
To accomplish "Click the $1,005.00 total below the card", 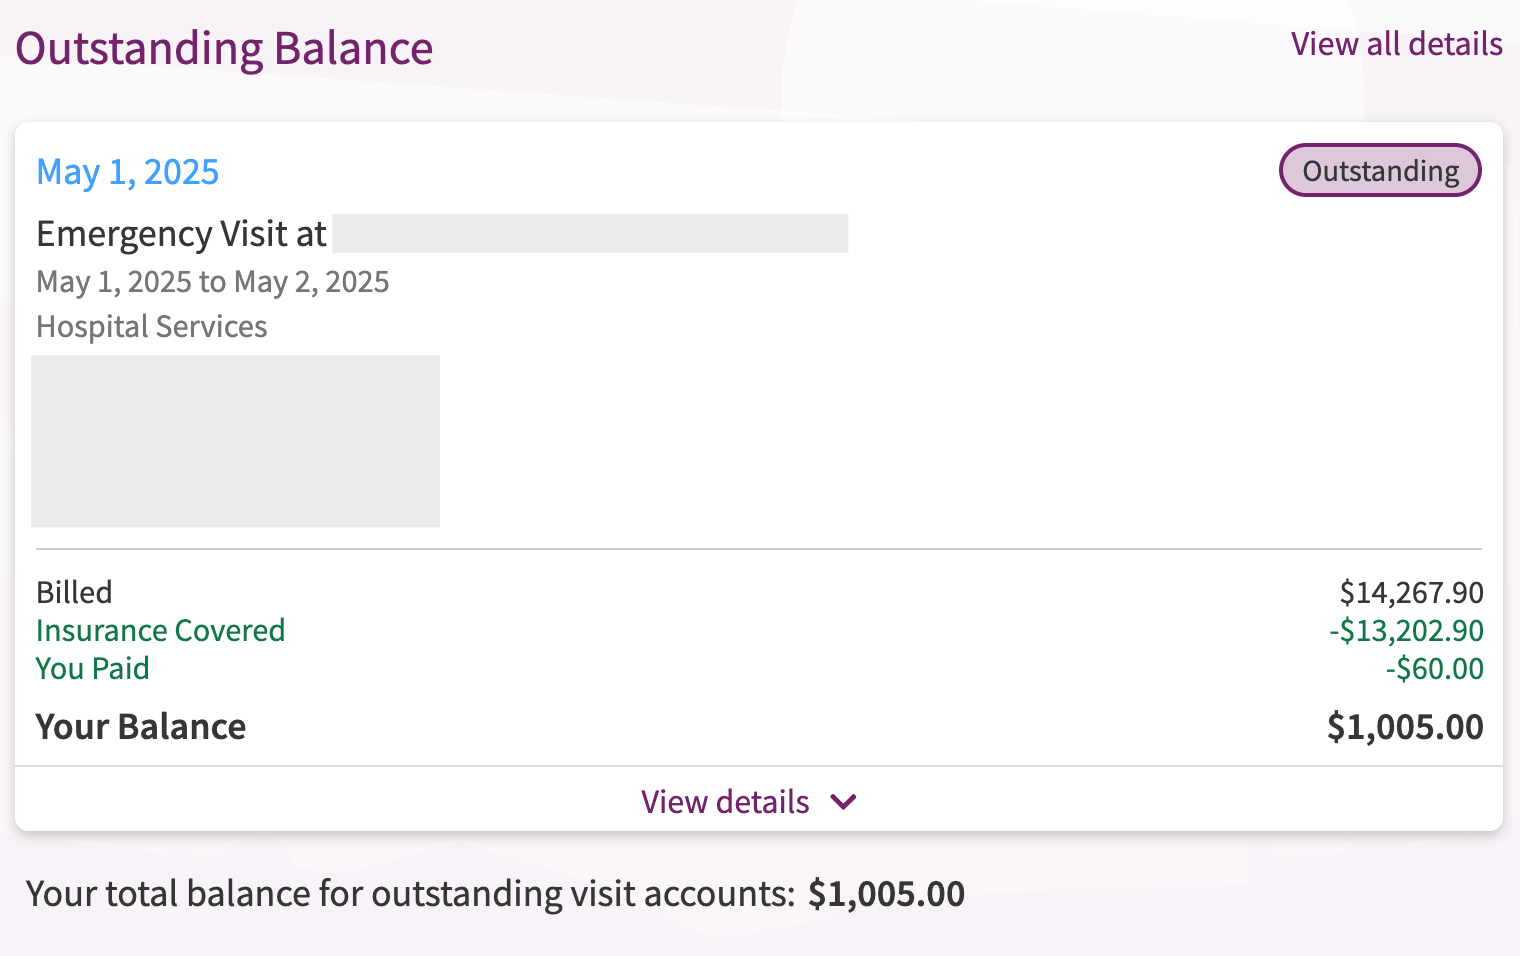I will [886, 894].
